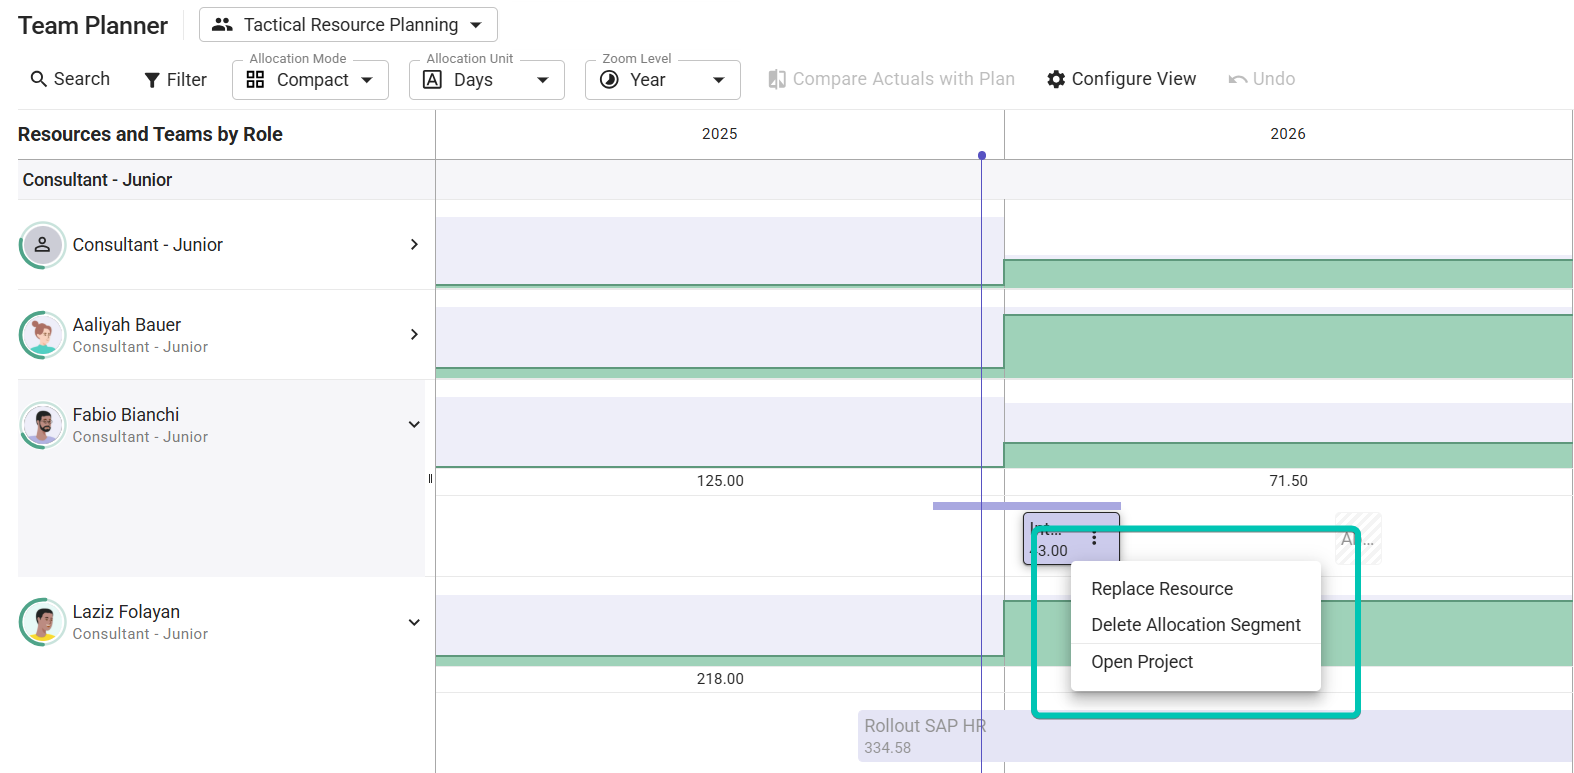
Task: Select Open Project in context menu
Action: 1142,662
